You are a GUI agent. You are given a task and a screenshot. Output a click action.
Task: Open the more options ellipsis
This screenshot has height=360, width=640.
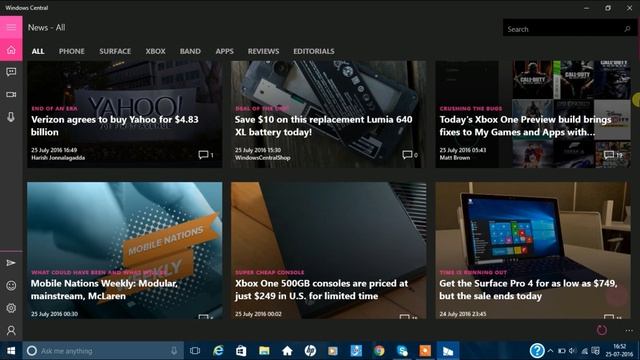(x=629, y=330)
